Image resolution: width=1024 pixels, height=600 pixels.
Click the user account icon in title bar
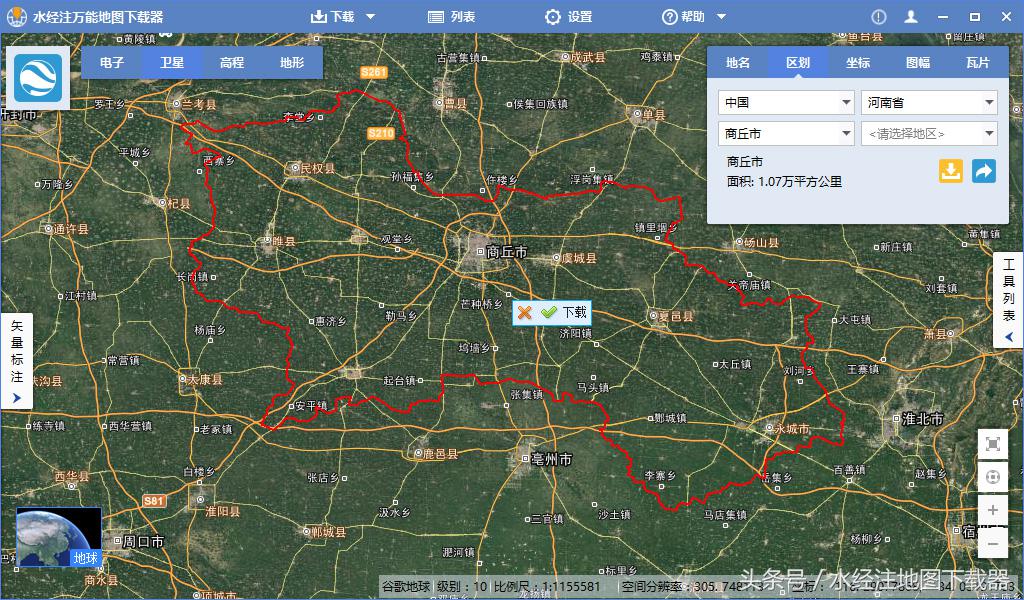[909, 16]
